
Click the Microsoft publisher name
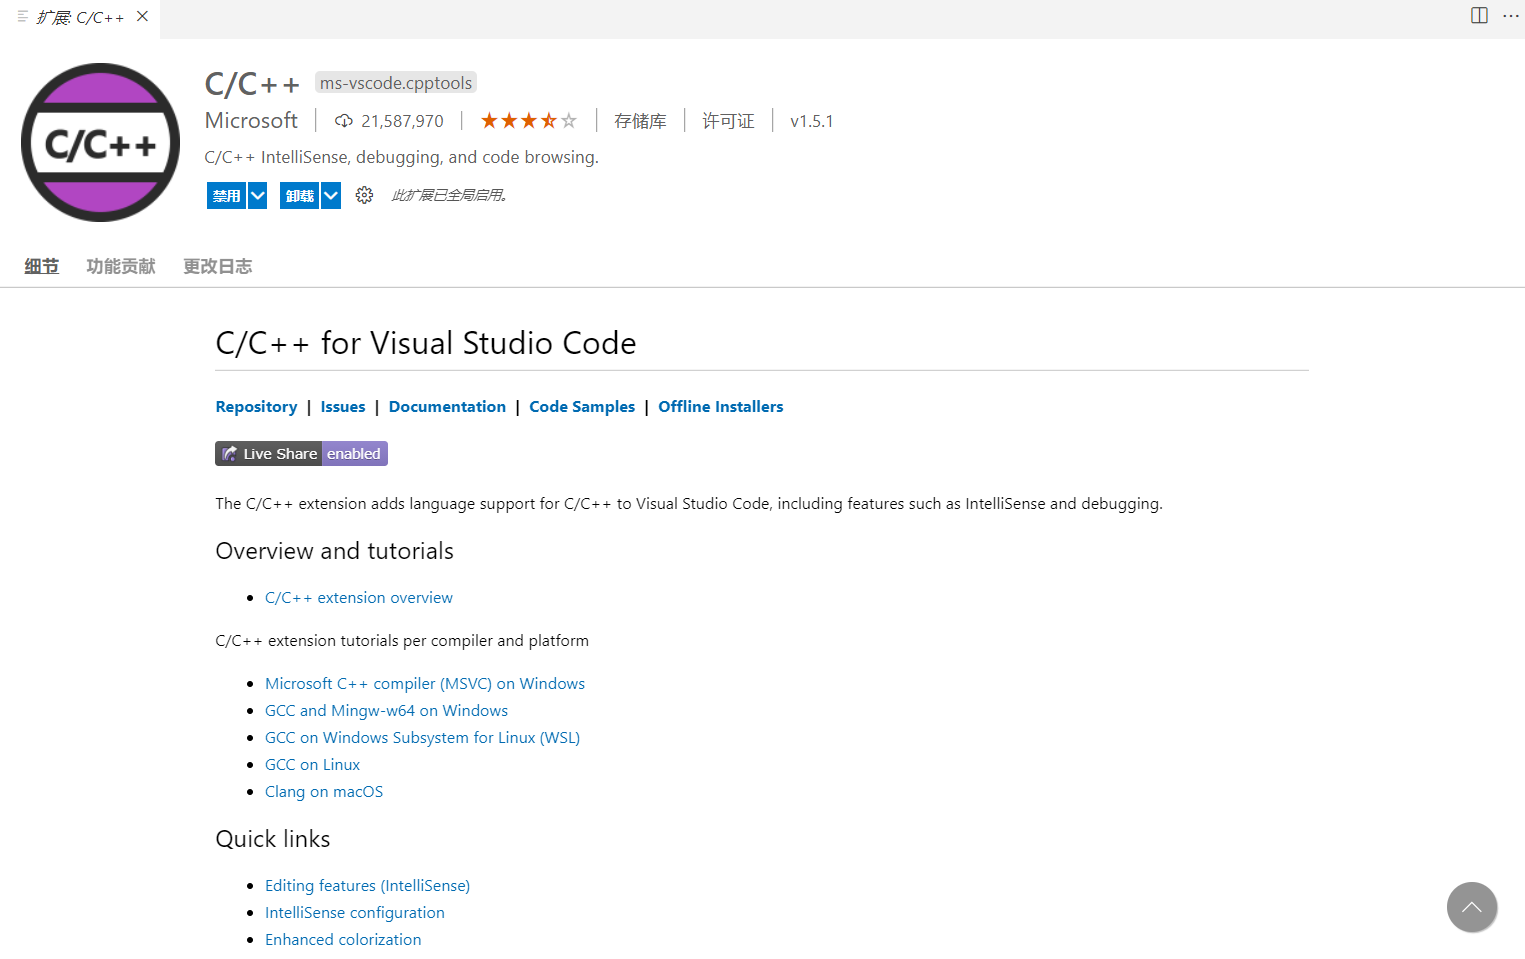[x=251, y=120]
